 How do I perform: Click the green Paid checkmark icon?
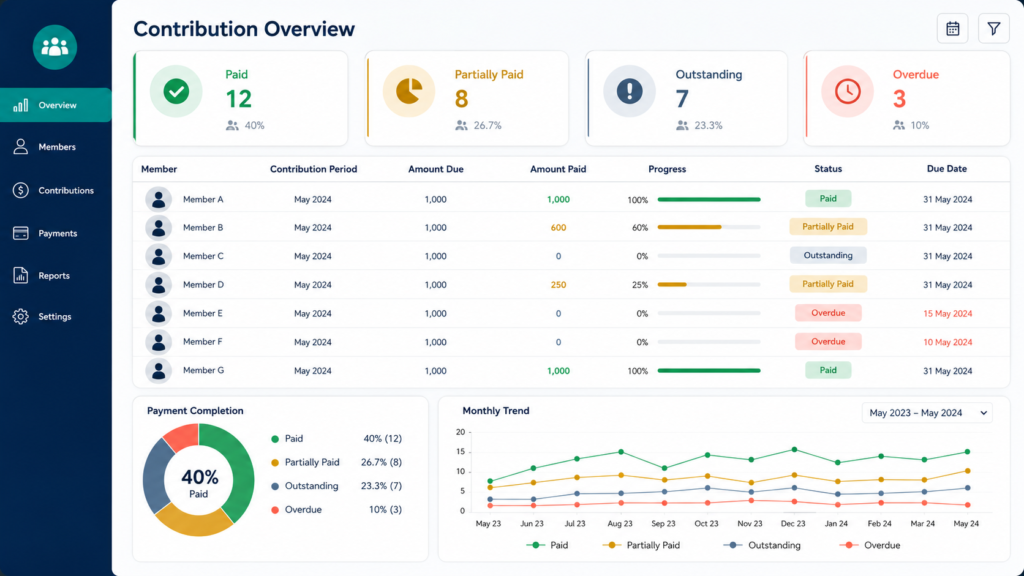coord(176,91)
